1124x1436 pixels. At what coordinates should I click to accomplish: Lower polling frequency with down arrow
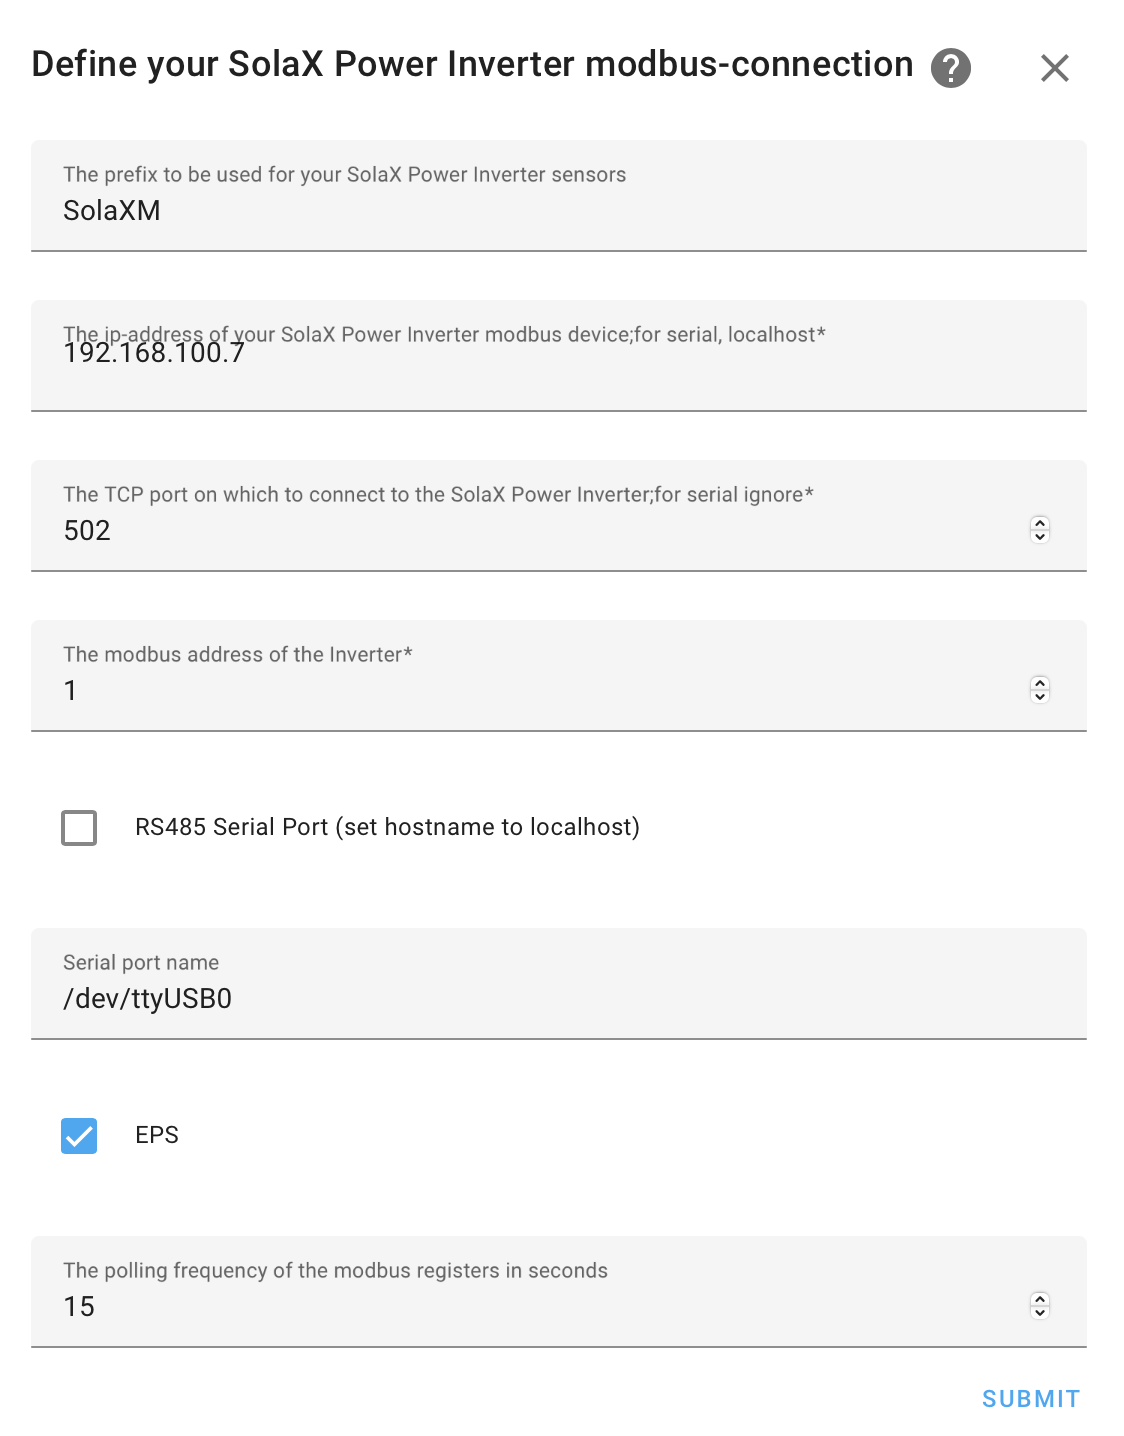1040,1312
